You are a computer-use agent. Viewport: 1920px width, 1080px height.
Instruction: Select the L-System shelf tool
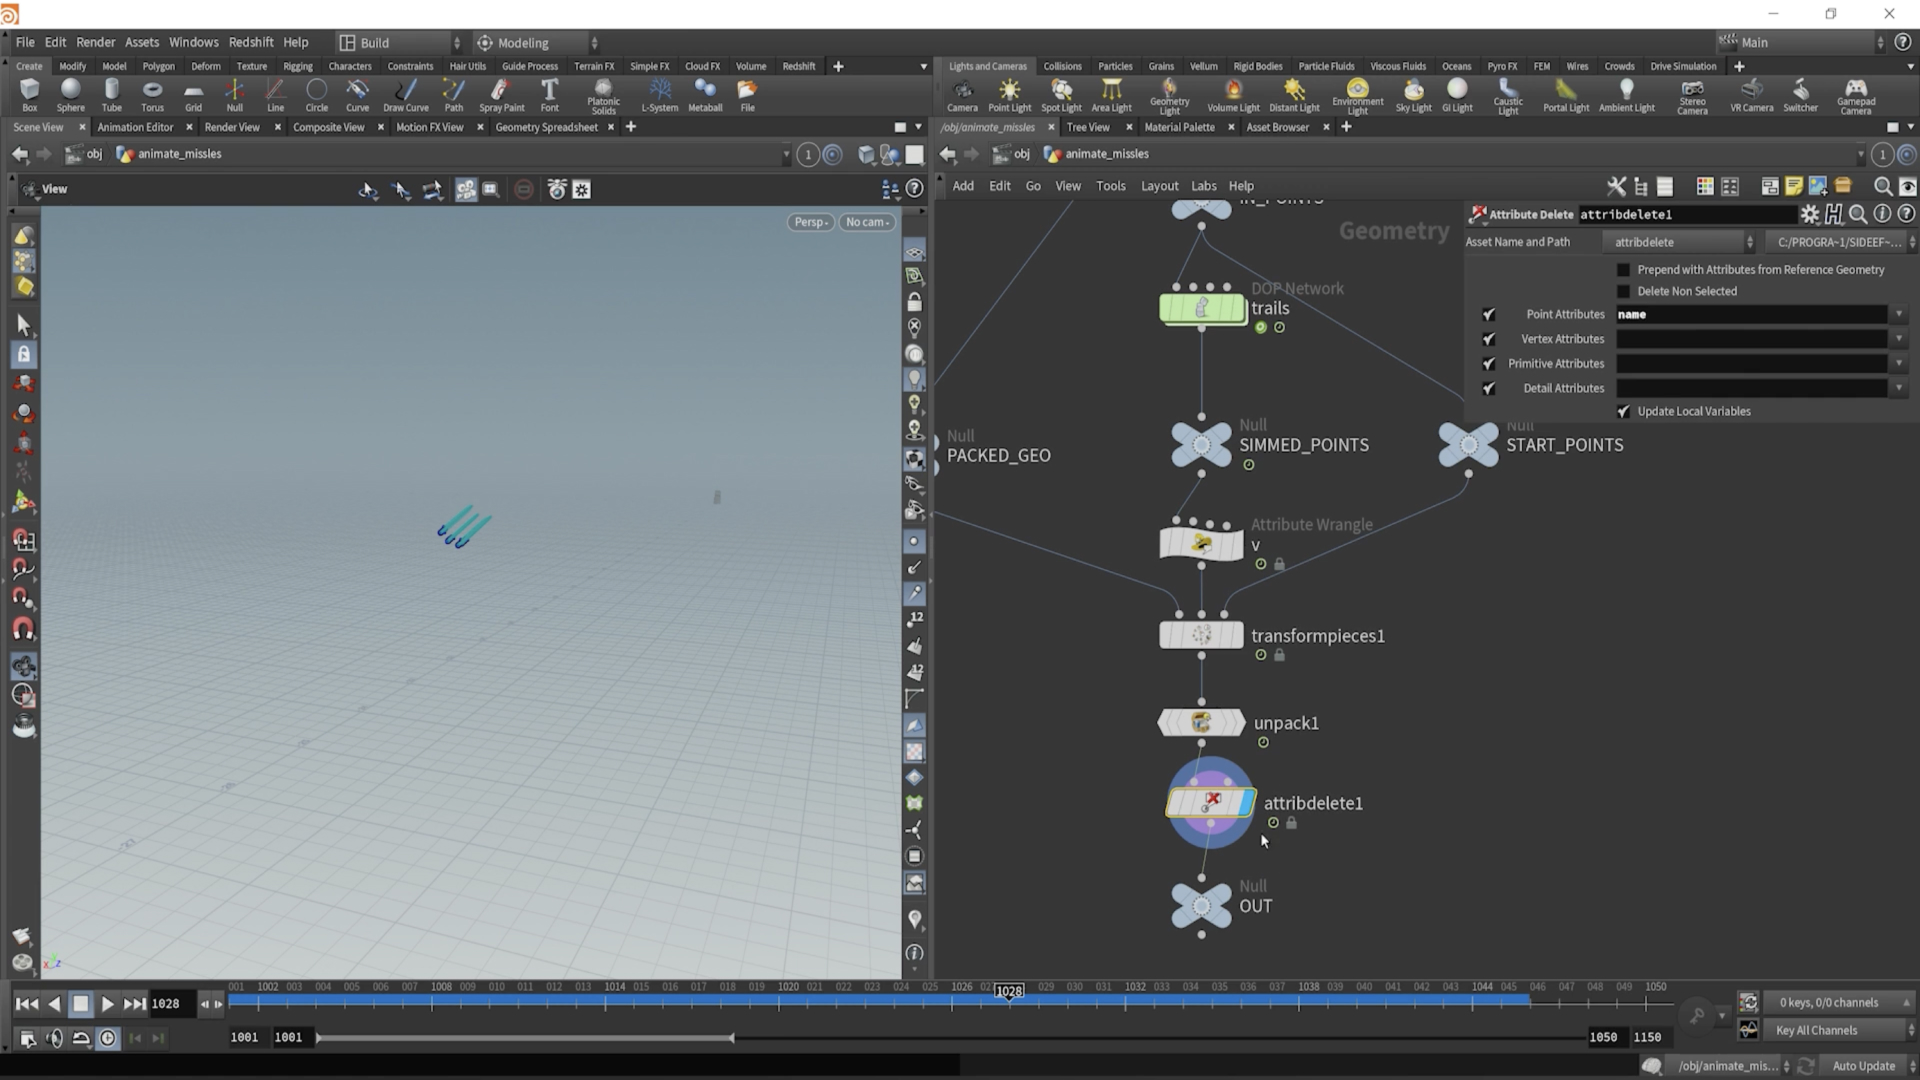[659, 95]
